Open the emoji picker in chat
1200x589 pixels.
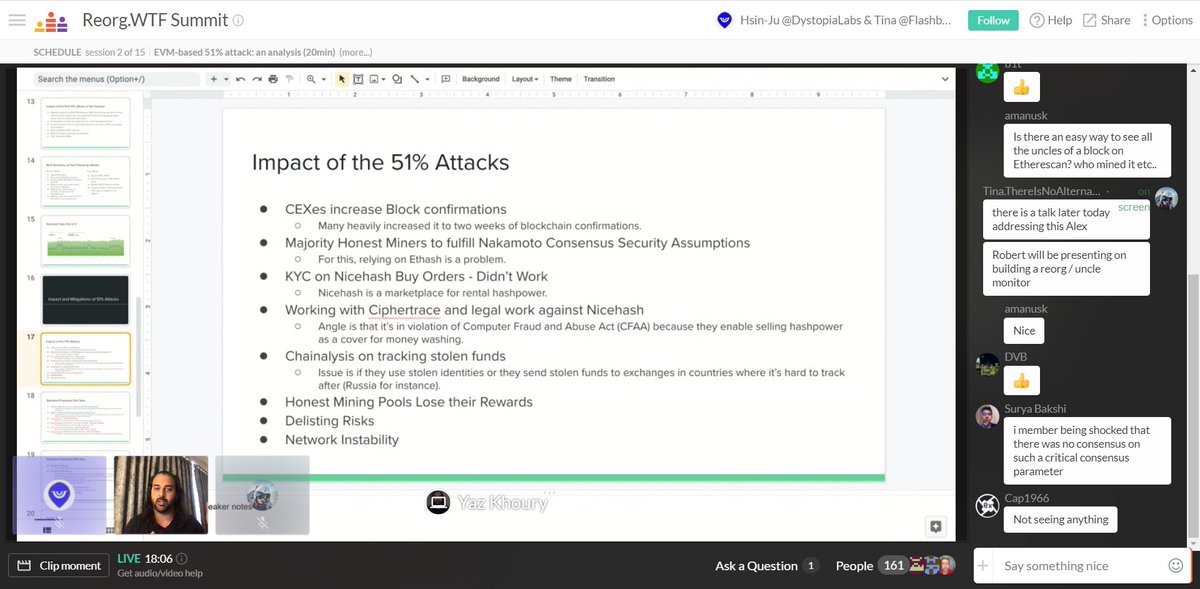coord(1176,566)
